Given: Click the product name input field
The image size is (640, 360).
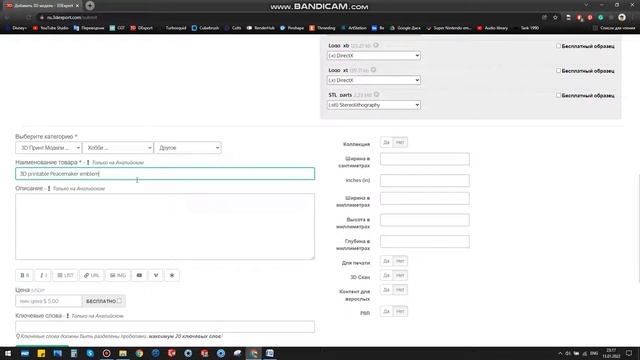Looking at the screenshot, I should click(x=165, y=173).
